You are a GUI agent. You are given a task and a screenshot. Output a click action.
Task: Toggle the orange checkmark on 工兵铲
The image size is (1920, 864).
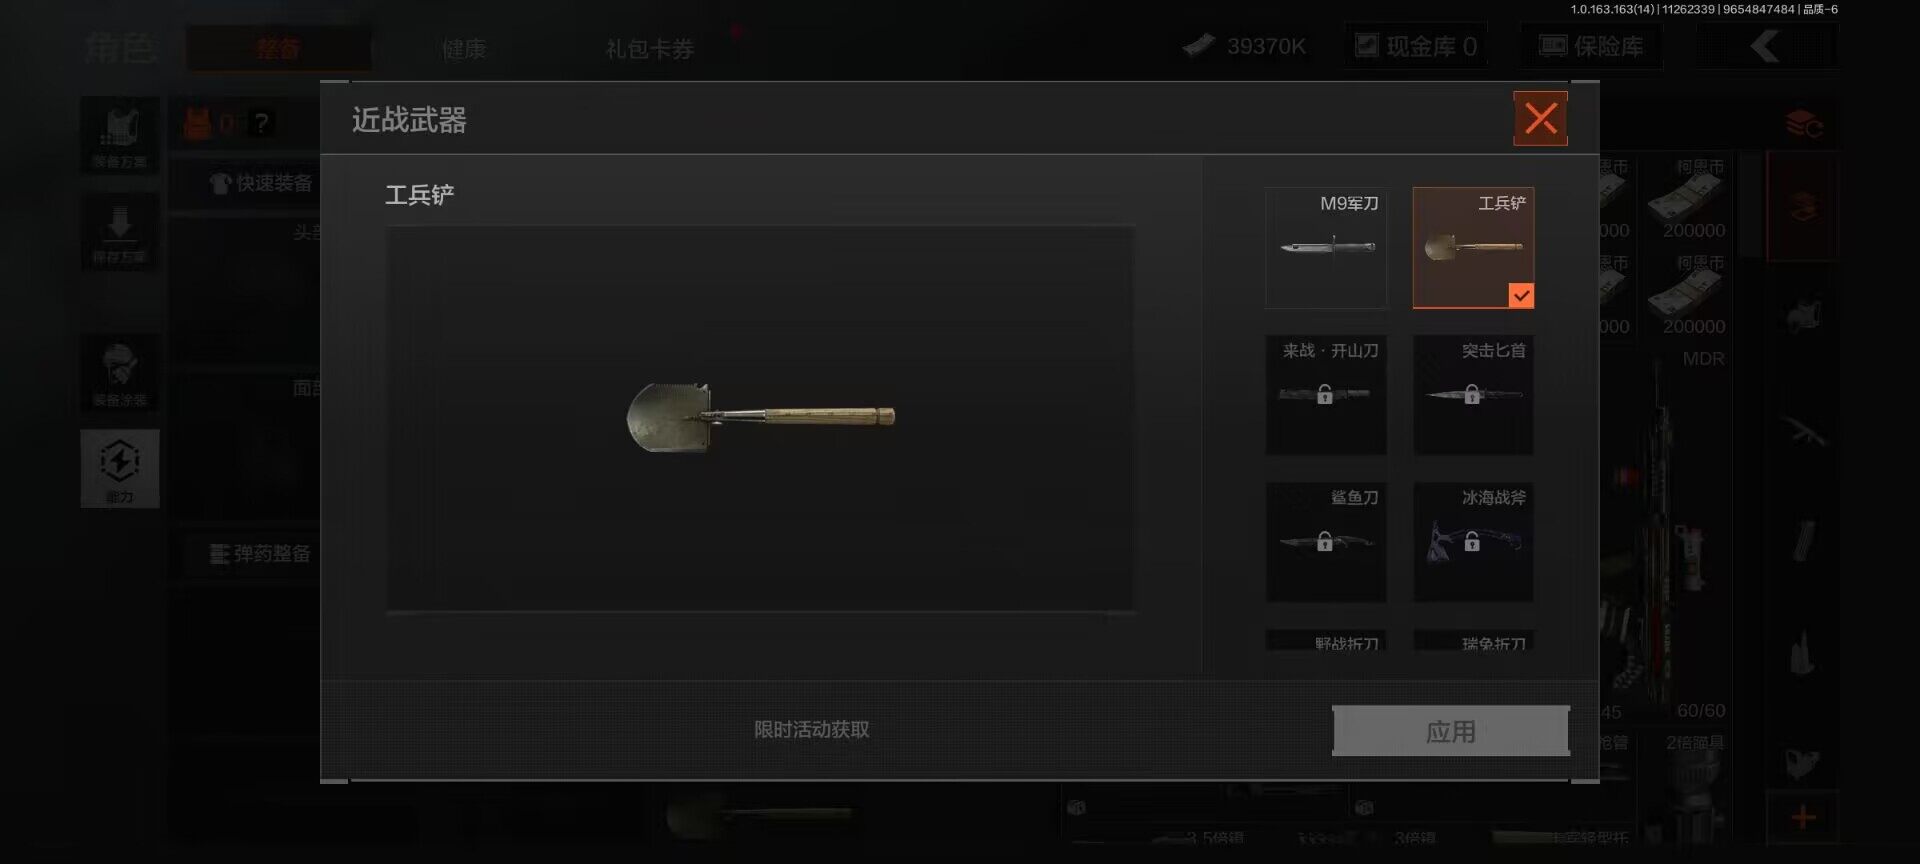point(1521,296)
